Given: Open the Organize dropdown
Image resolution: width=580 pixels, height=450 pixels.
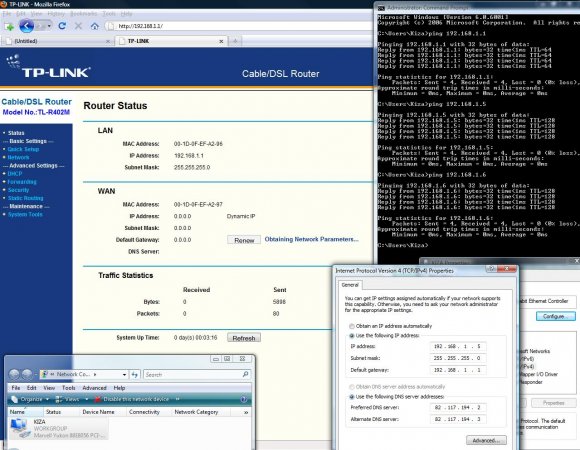Looking at the screenshot, I should [30, 399].
